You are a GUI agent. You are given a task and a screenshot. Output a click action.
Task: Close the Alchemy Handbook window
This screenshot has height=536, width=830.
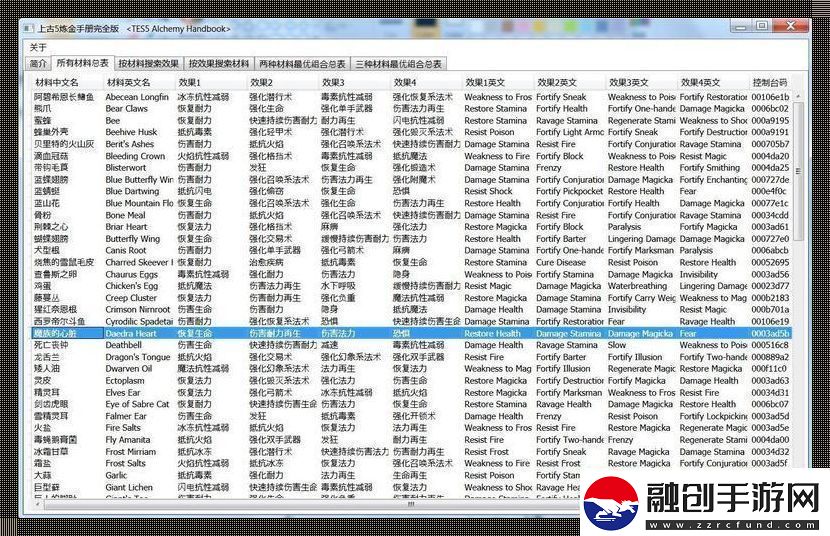[791, 26]
